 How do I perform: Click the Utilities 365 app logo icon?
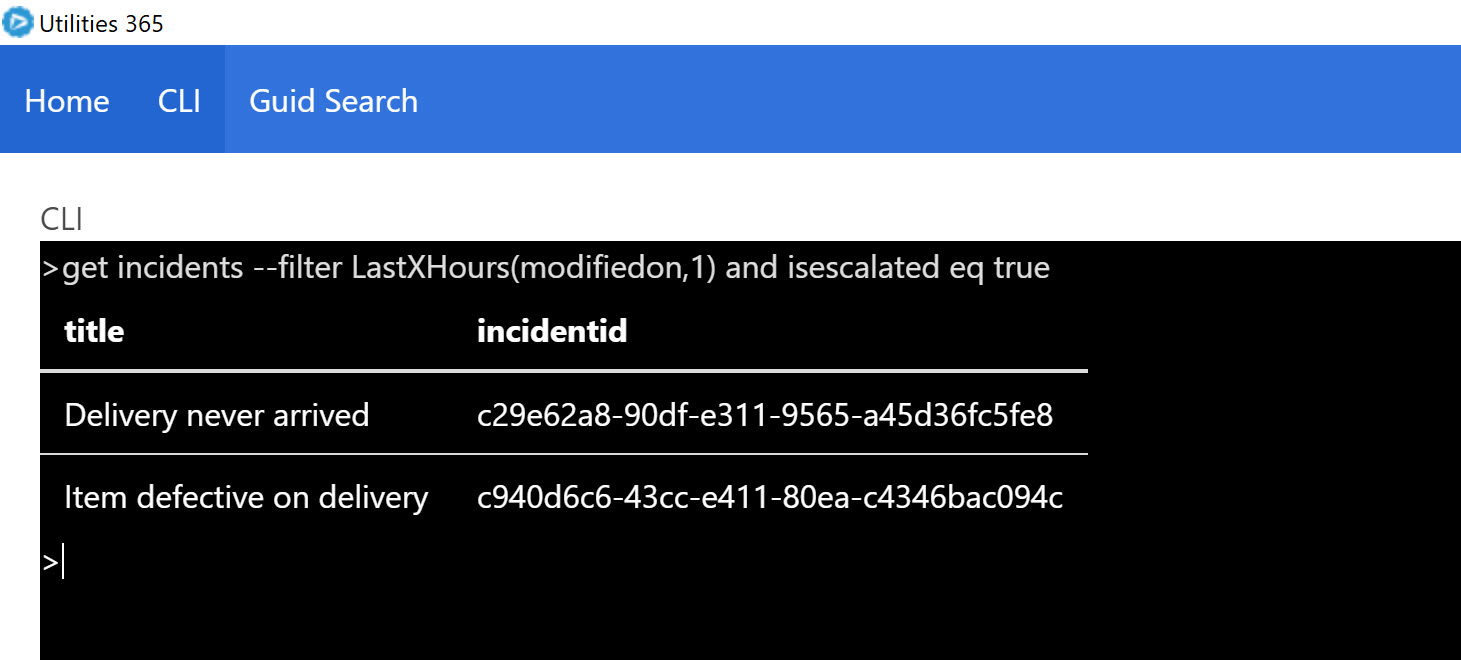(x=18, y=22)
